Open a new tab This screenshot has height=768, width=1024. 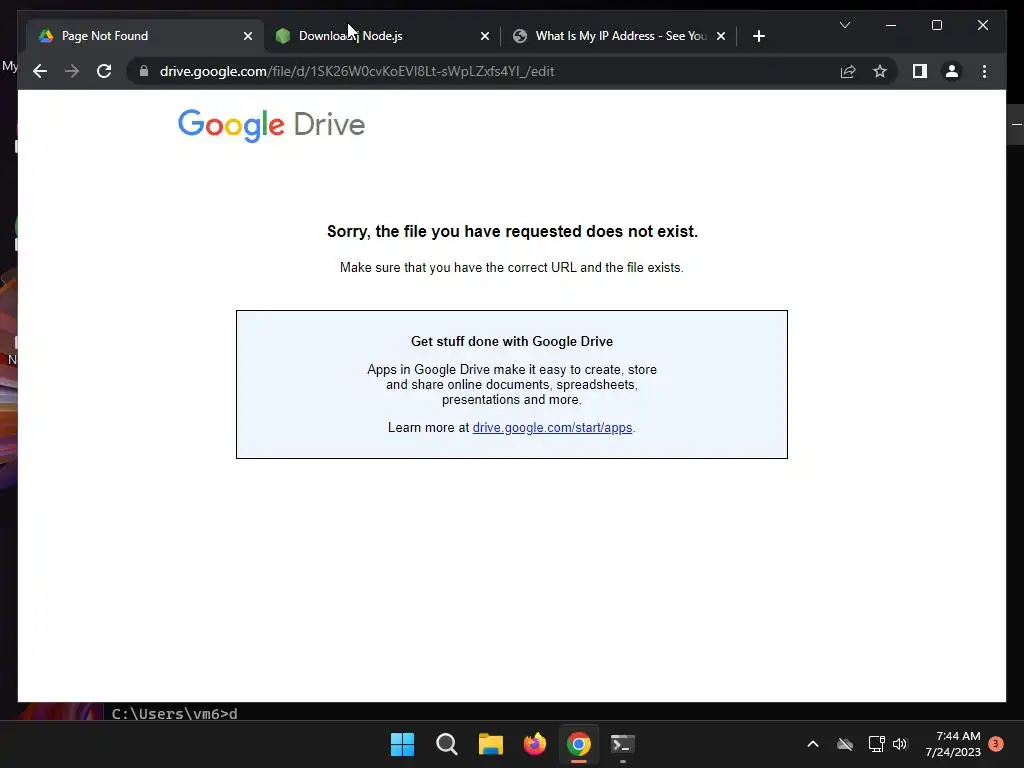pos(758,36)
